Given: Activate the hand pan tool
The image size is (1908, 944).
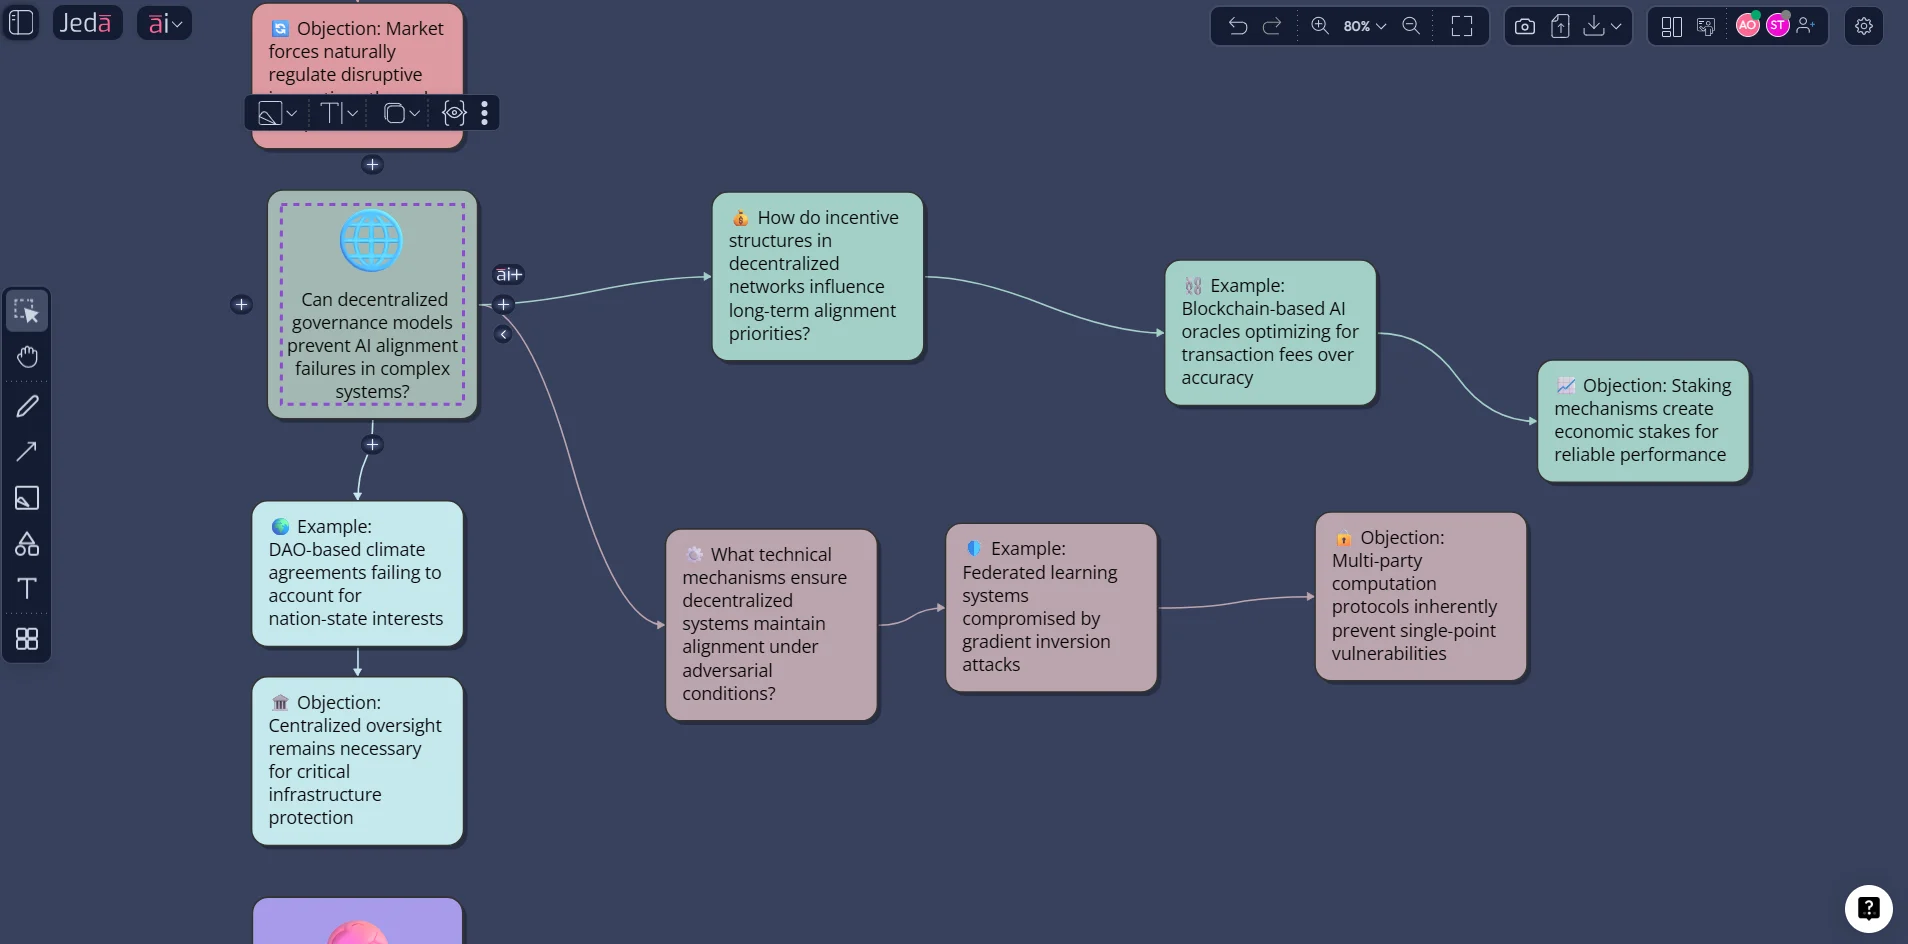Looking at the screenshot, I should 27,357.
